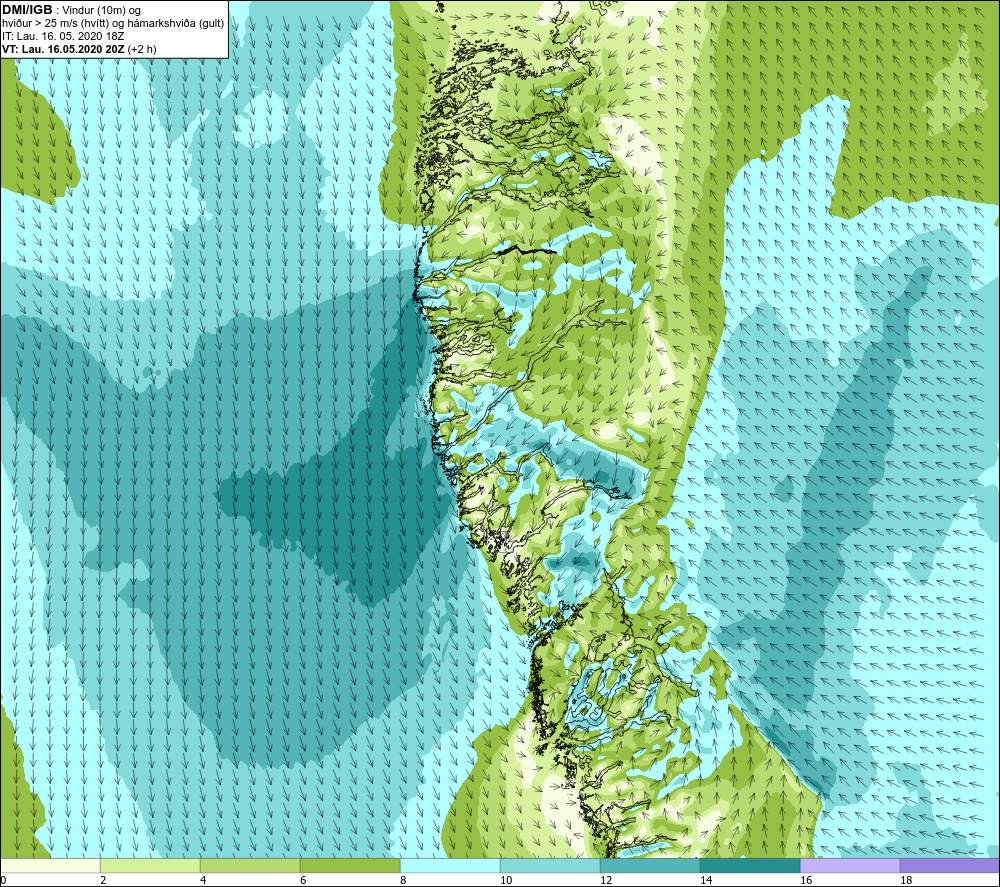Click the 2-4 m/s light green swatch
The height and width of the screenshot is (887, 1000).
[x=150, y=866]
